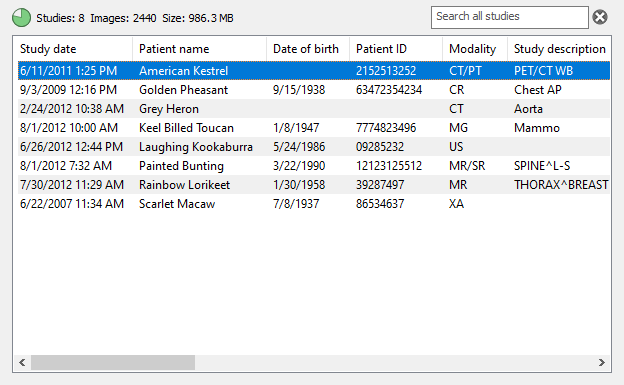Click the horizontal scrollbar thumb
The image size is (624, 385).
[x=113, y=362]
